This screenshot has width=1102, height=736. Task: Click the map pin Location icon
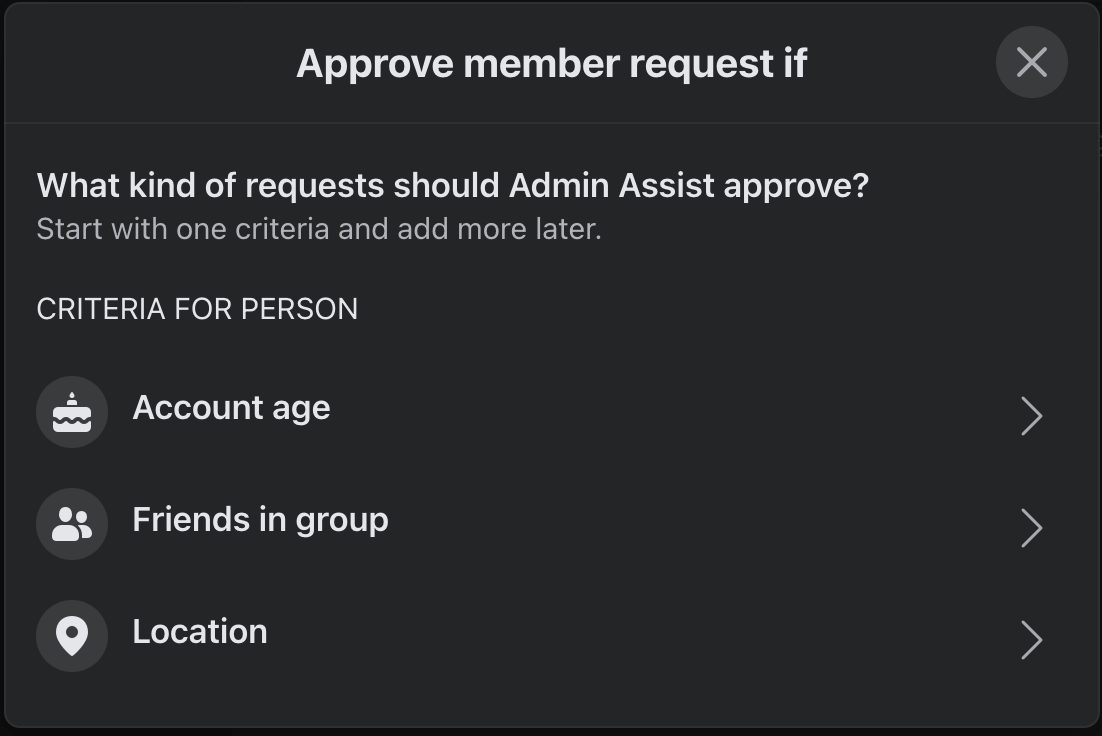pos(72,636)
